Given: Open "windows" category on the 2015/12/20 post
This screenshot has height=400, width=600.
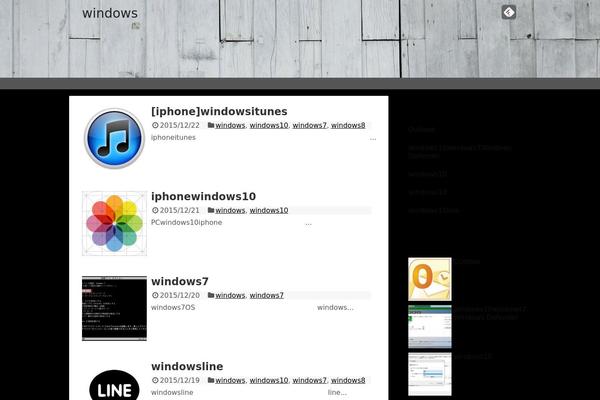Looking at the screenshot, I should (x=230, y=295).
